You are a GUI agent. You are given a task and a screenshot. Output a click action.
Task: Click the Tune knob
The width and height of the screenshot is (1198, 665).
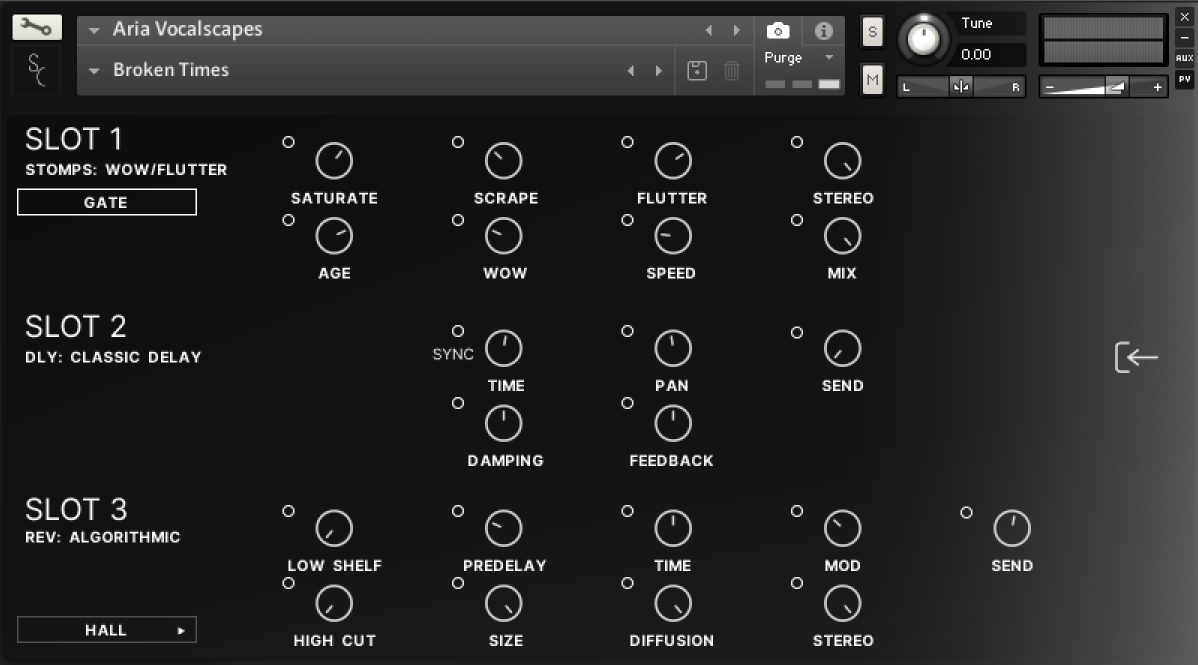pyautogui.click(x=925, y=40)
